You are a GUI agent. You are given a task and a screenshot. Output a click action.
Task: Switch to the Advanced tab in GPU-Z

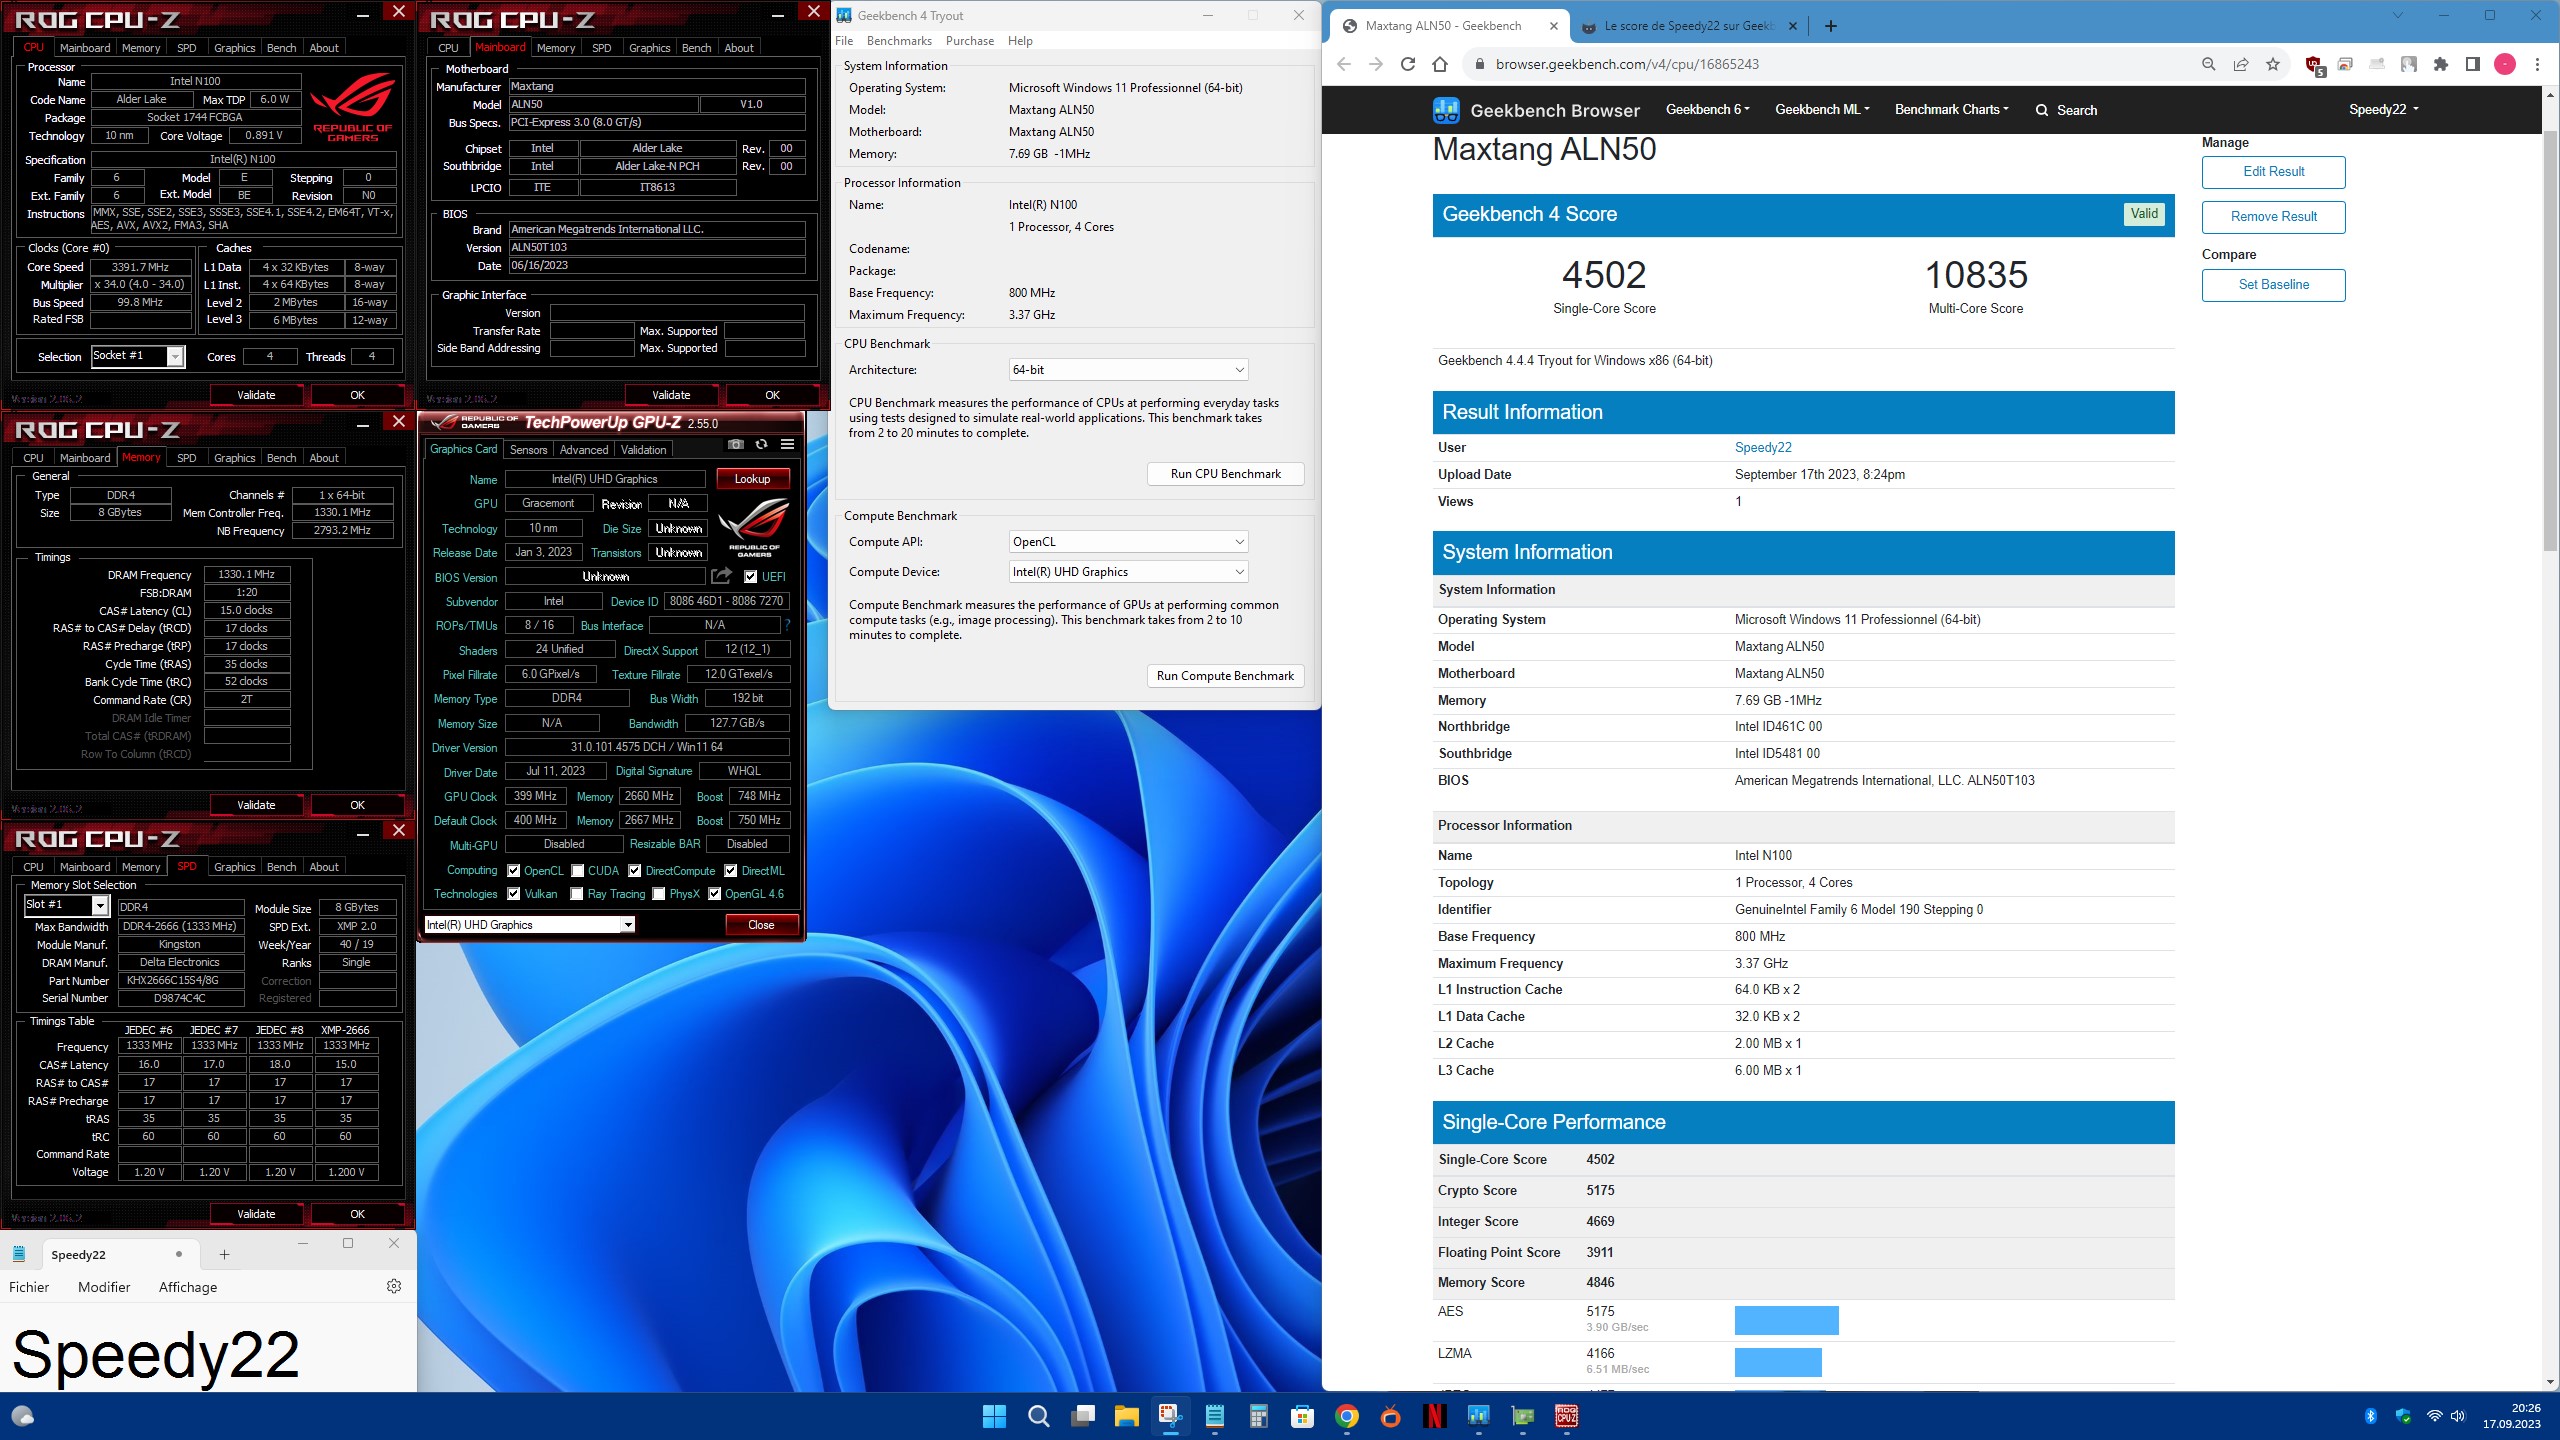pyautogui.click(x=584, y=450)
